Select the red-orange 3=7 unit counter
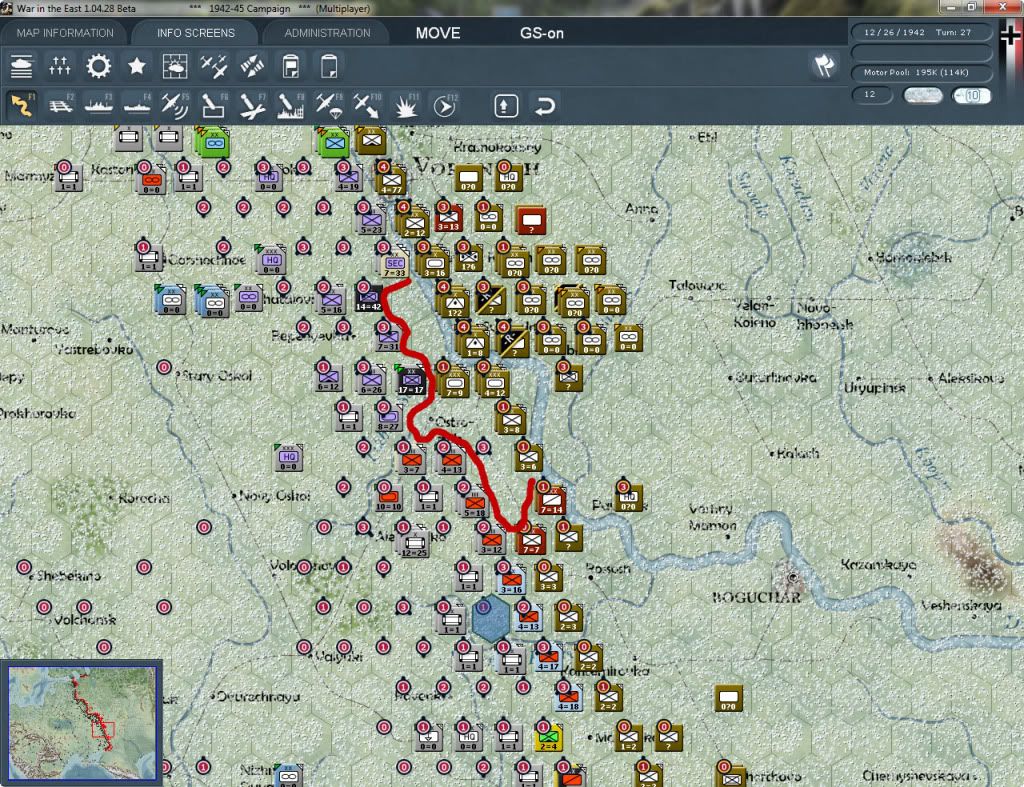Image resolution: width=1024 pixels, height=787 pixels. (411, 461)
